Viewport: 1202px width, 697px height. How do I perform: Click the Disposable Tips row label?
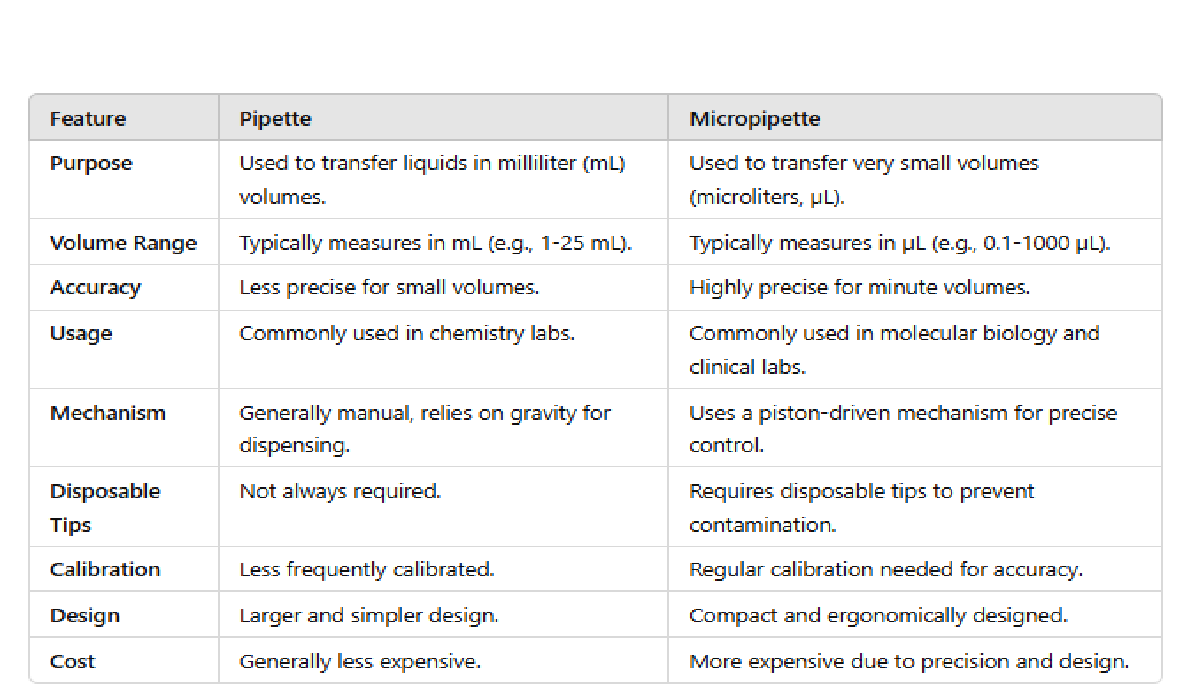pyautogui.click(x=104, y=507)
